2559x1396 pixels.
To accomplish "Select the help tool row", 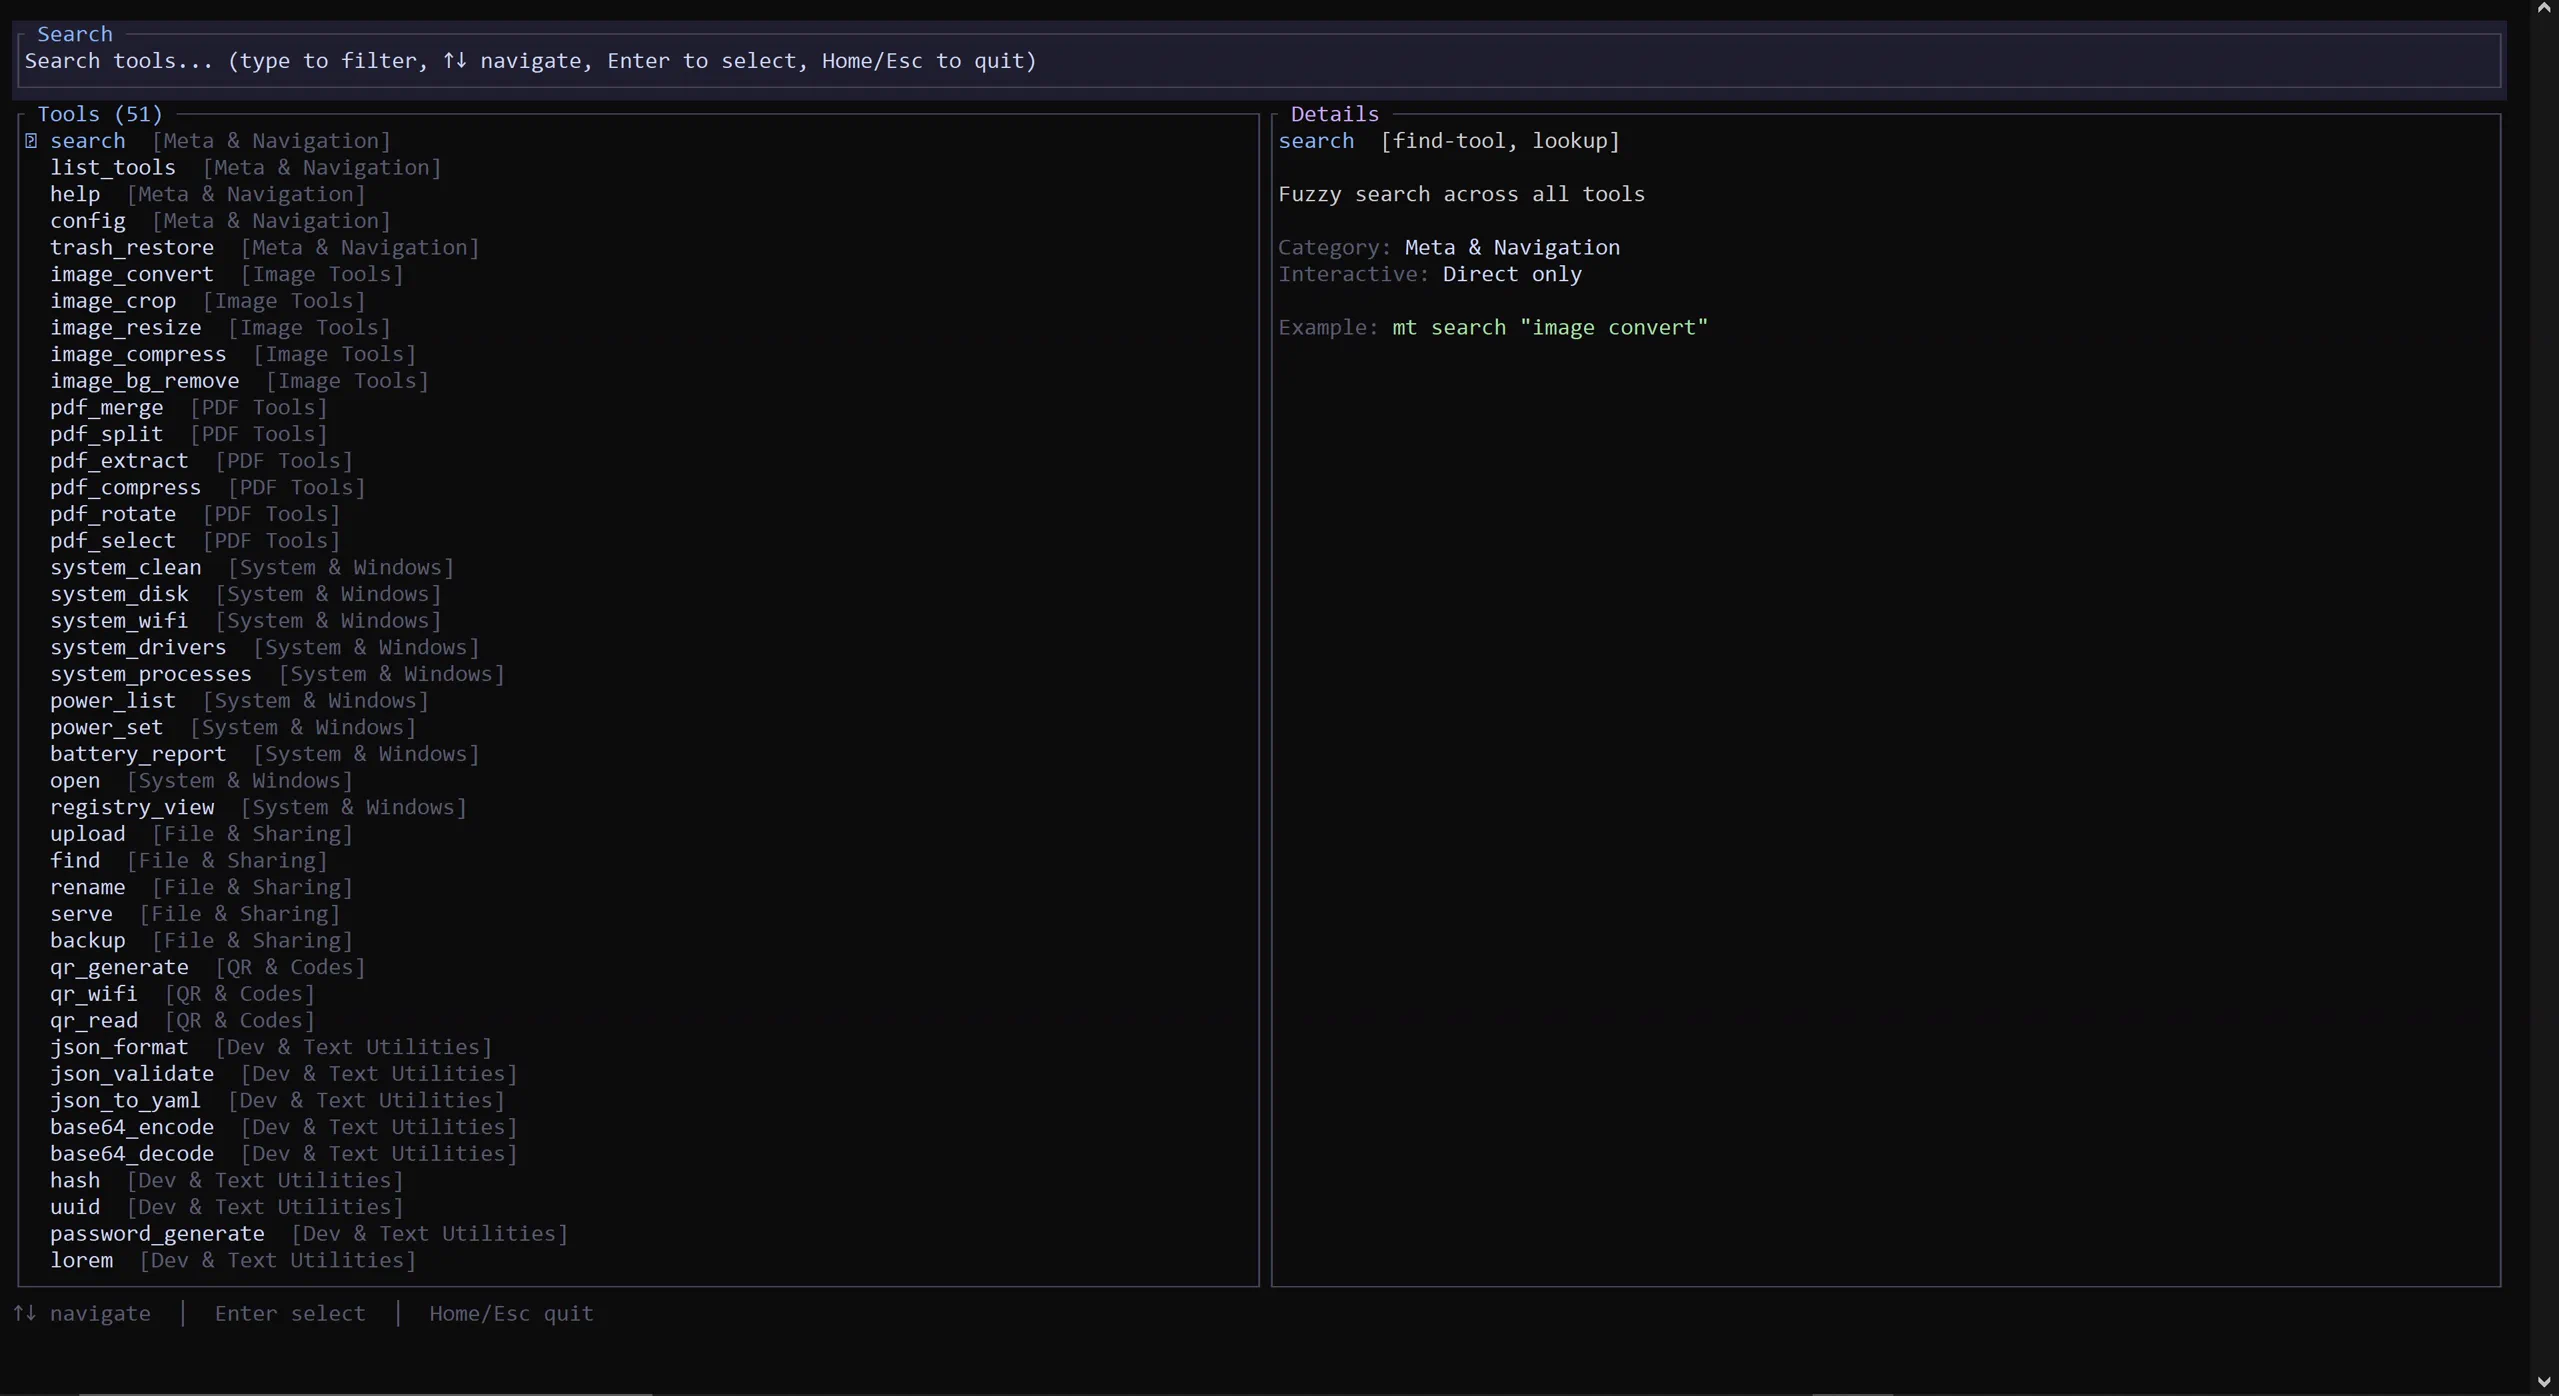I will tap(638, 195).
